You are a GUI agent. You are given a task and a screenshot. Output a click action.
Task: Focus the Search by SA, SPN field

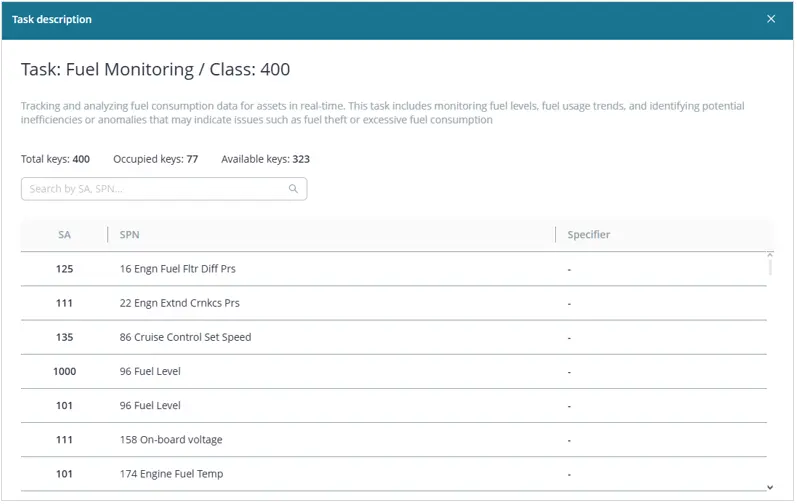click(155, 189)
